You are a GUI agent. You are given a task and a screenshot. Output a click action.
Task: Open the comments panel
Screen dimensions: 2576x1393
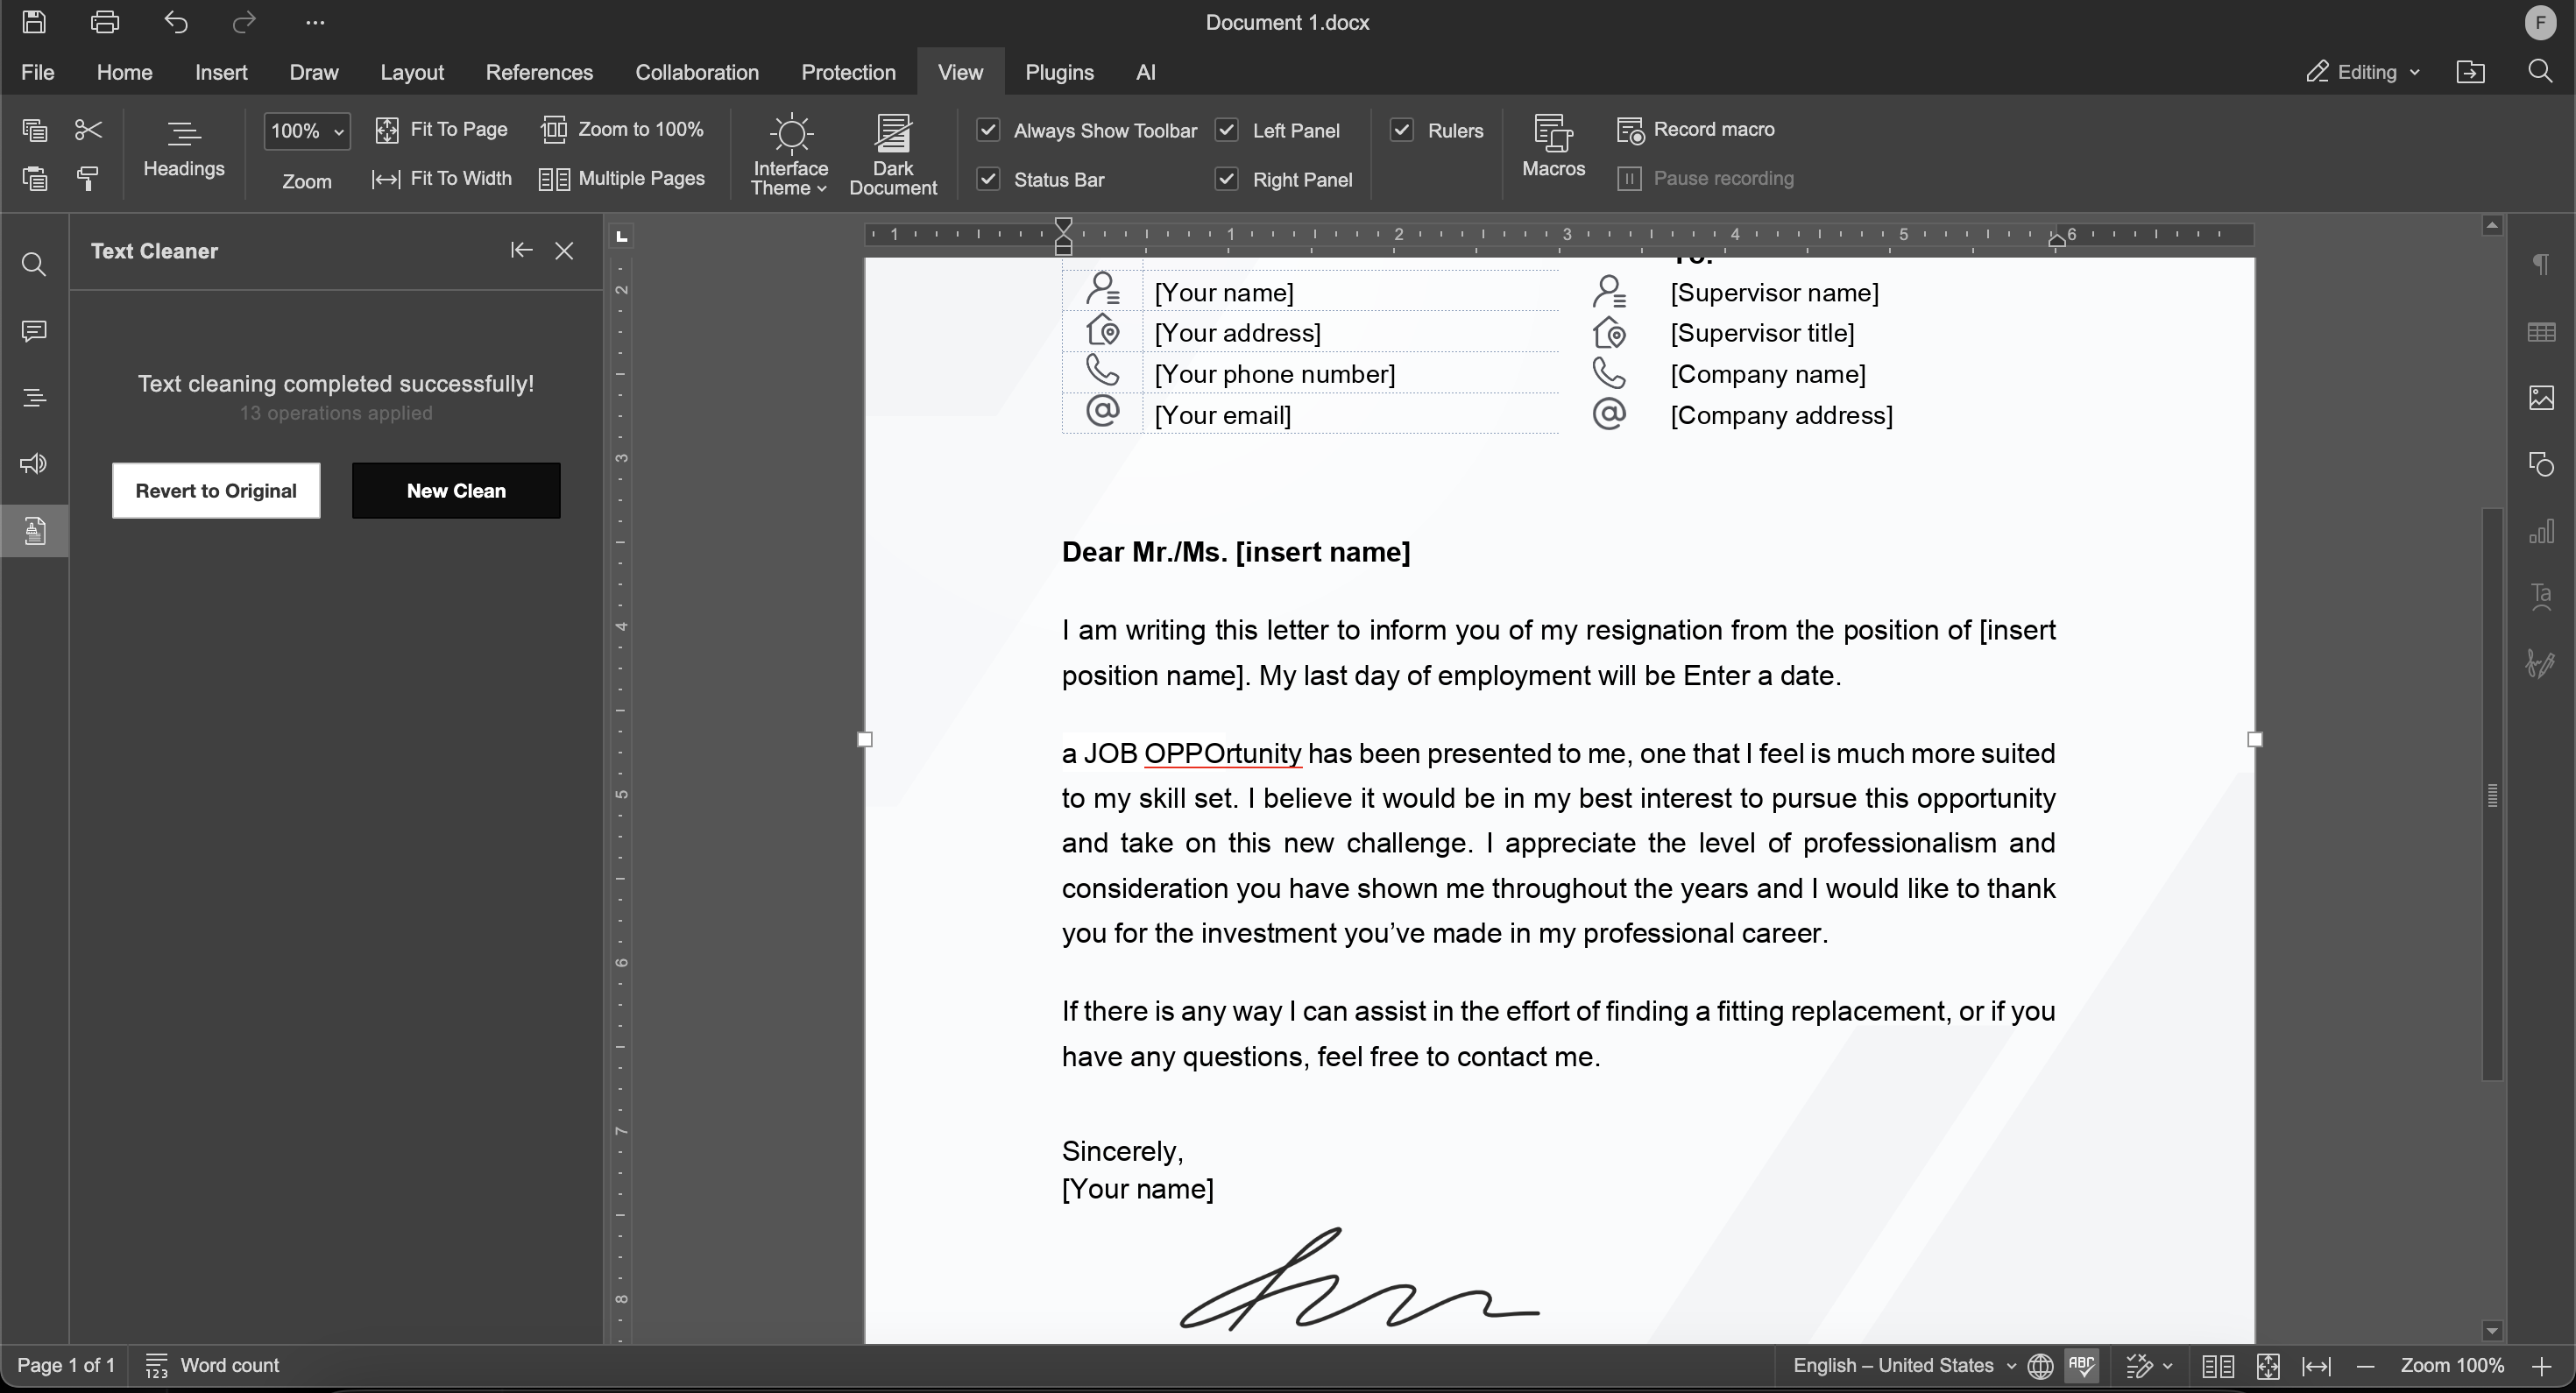34,330
